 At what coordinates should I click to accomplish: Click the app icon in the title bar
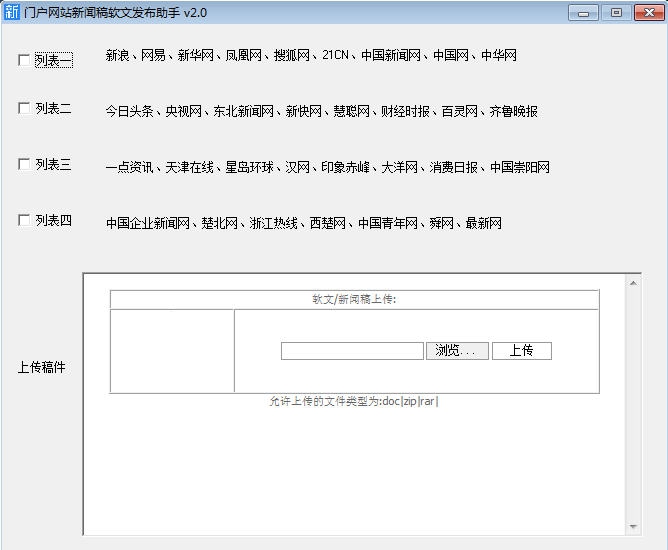[12, 12]
